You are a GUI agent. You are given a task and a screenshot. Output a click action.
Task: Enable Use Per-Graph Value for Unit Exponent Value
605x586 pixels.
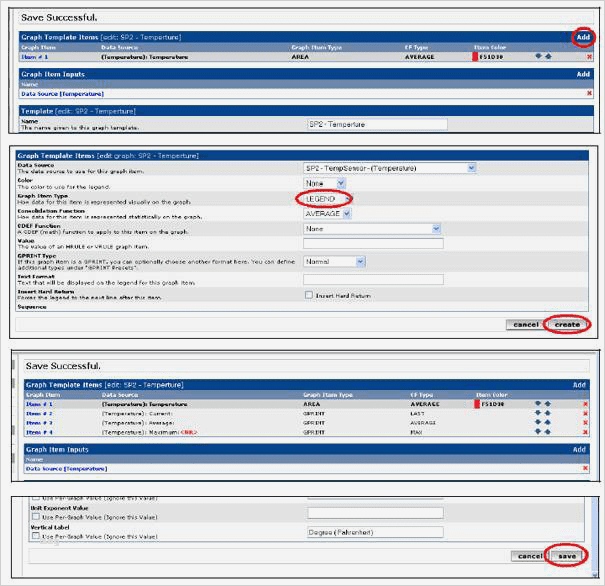pos(36,516)
